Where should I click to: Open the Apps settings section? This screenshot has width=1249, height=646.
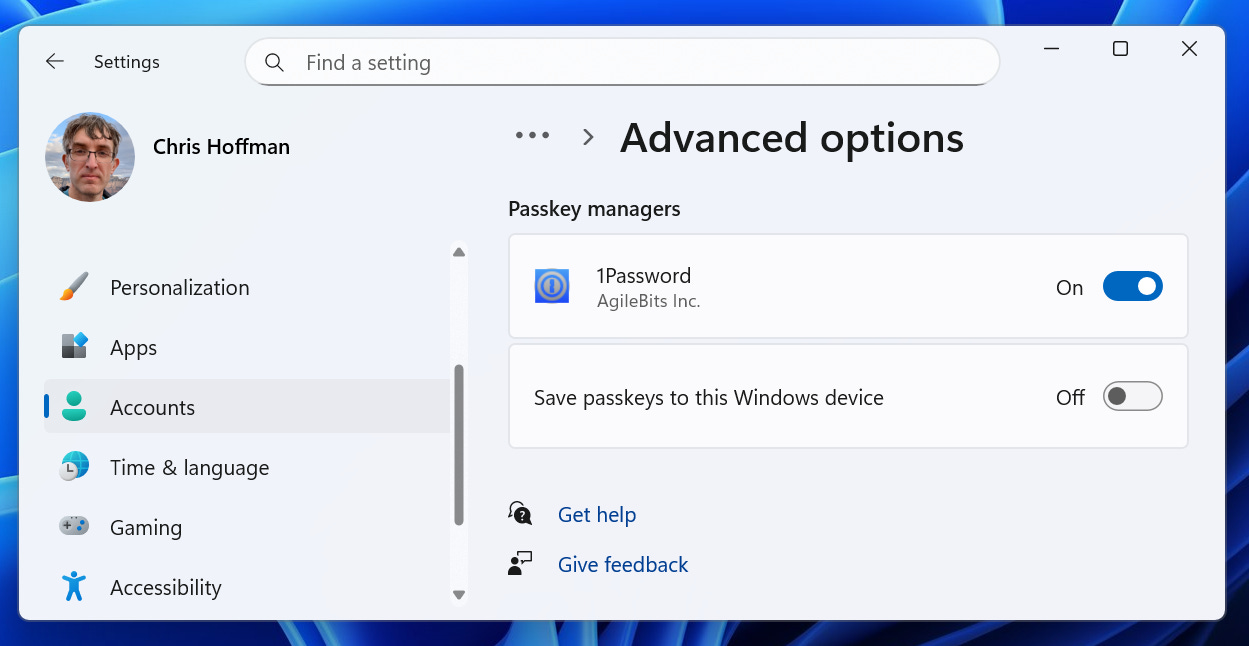(134, 347)
